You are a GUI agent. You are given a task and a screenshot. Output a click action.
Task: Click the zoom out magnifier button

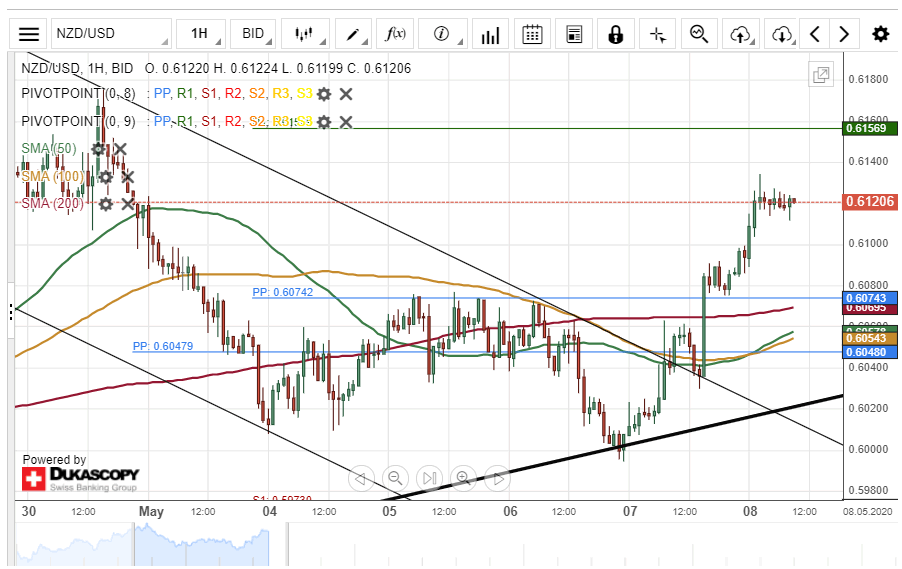(395, 478)
